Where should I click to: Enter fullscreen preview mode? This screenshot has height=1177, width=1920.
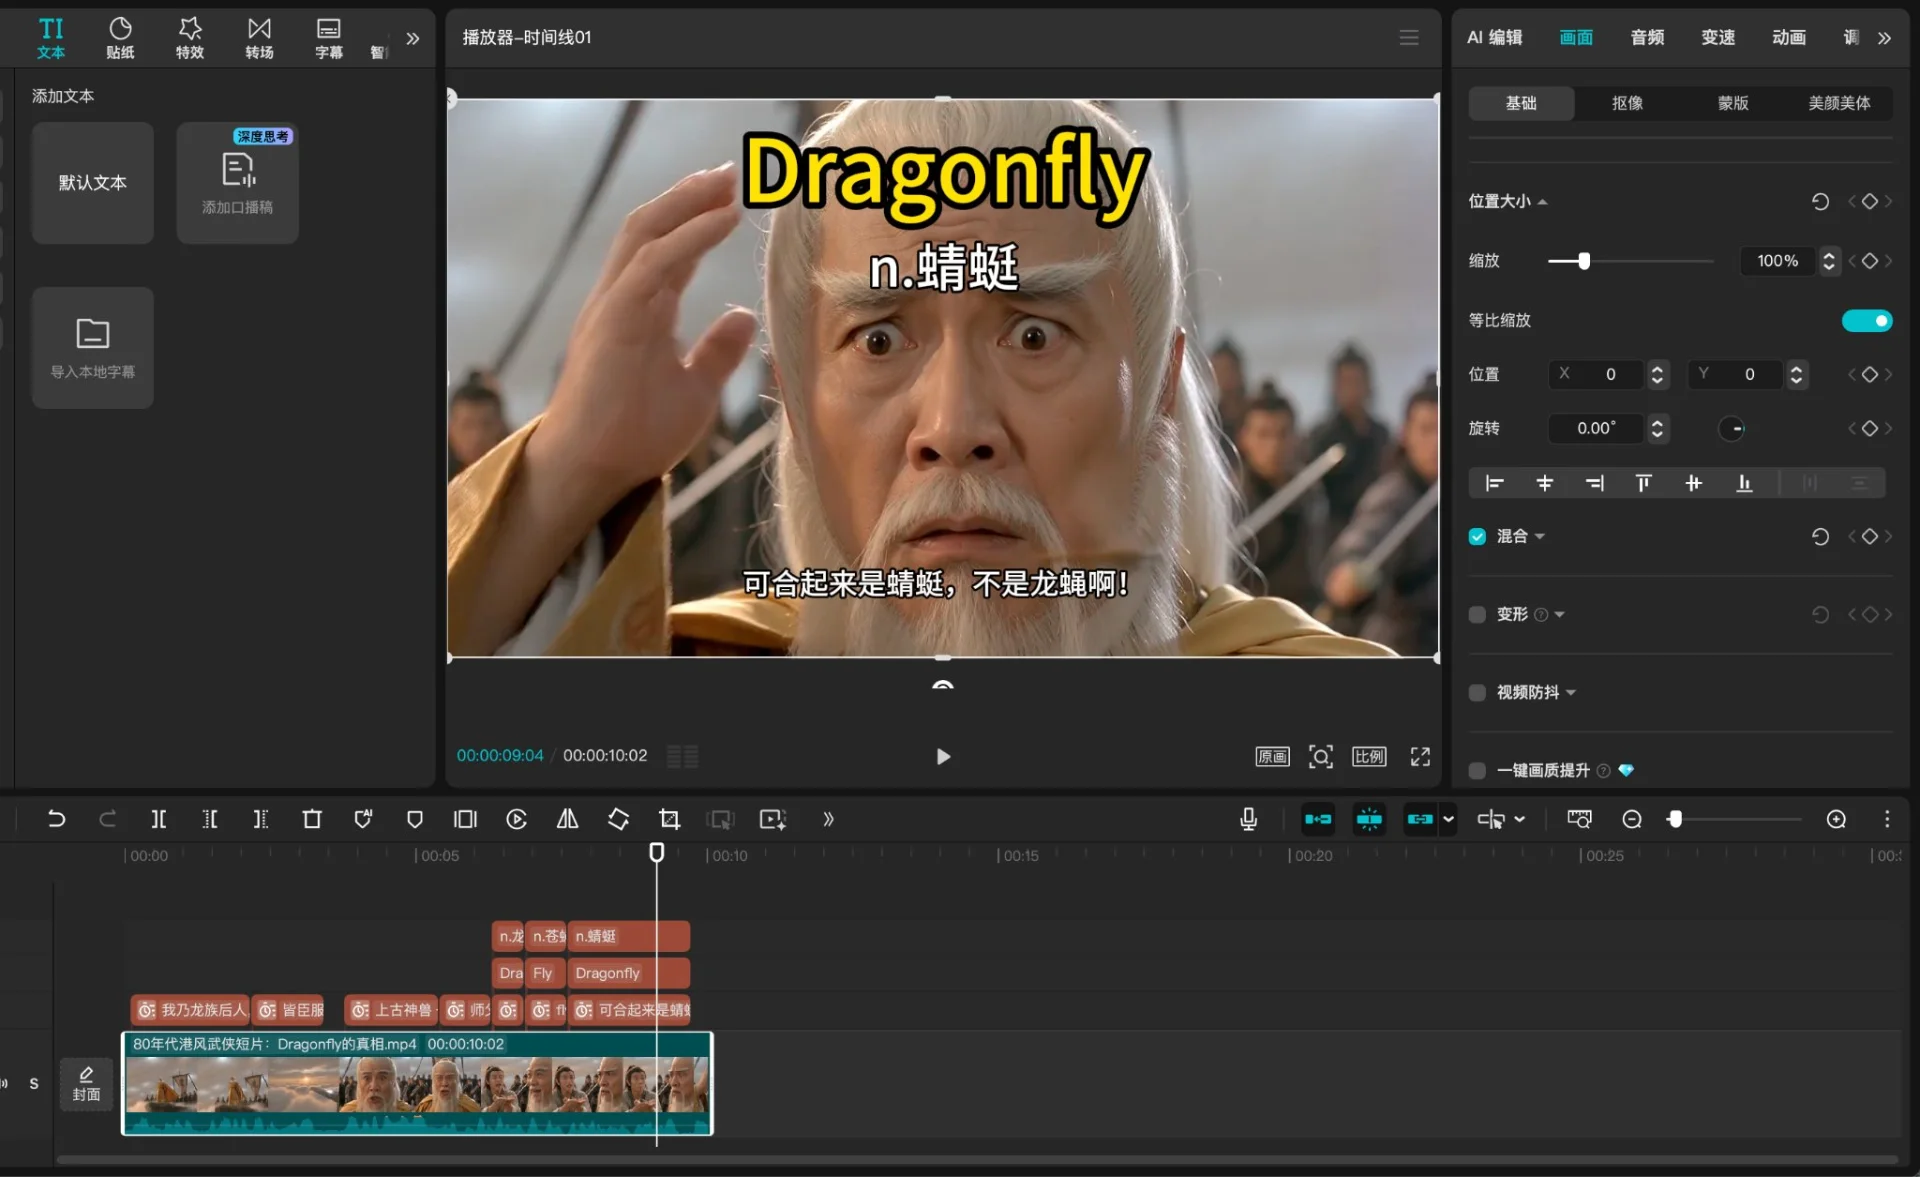tap(1420, 757)
